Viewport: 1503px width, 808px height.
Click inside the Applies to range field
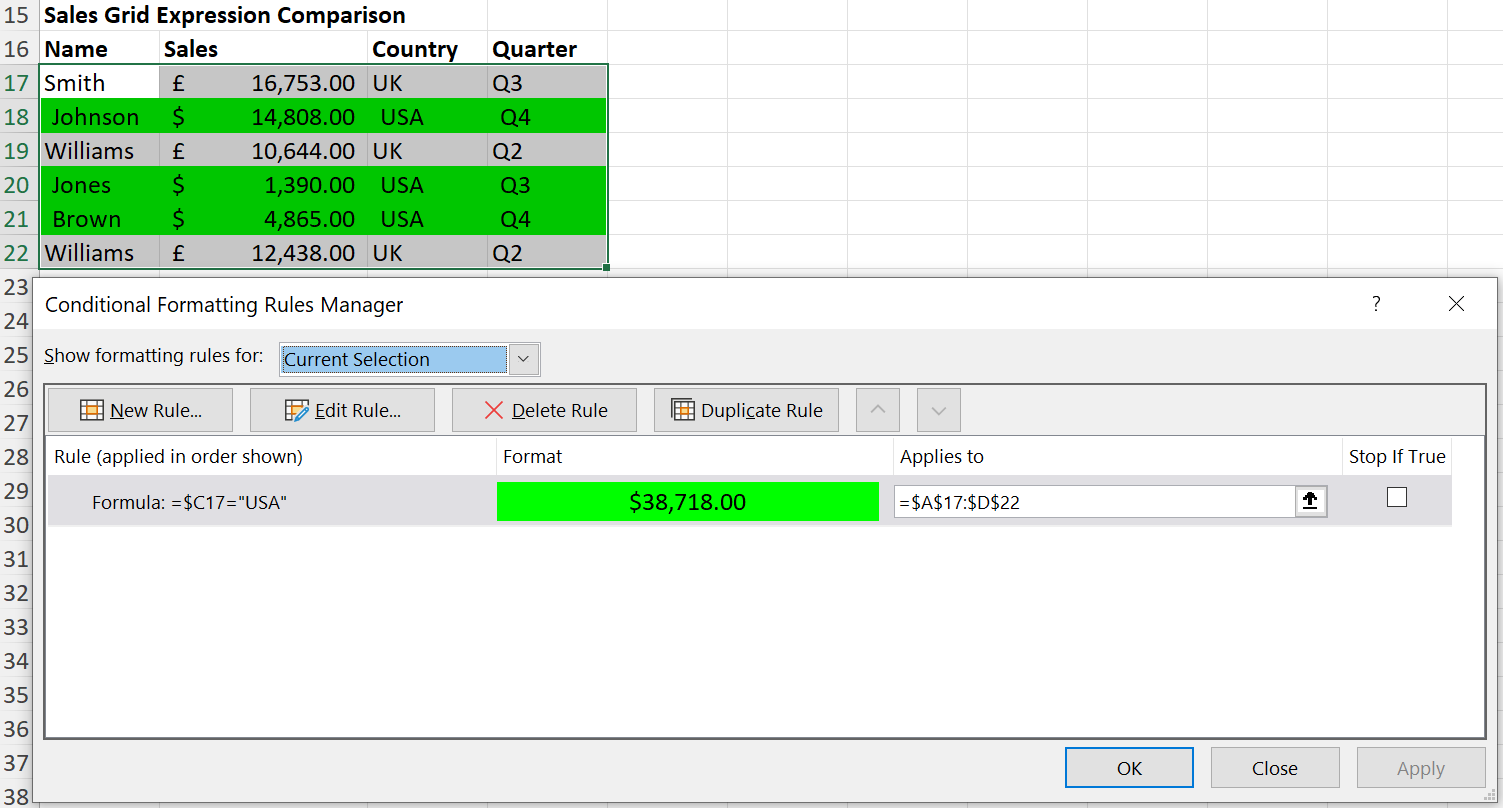(1090, 501)
